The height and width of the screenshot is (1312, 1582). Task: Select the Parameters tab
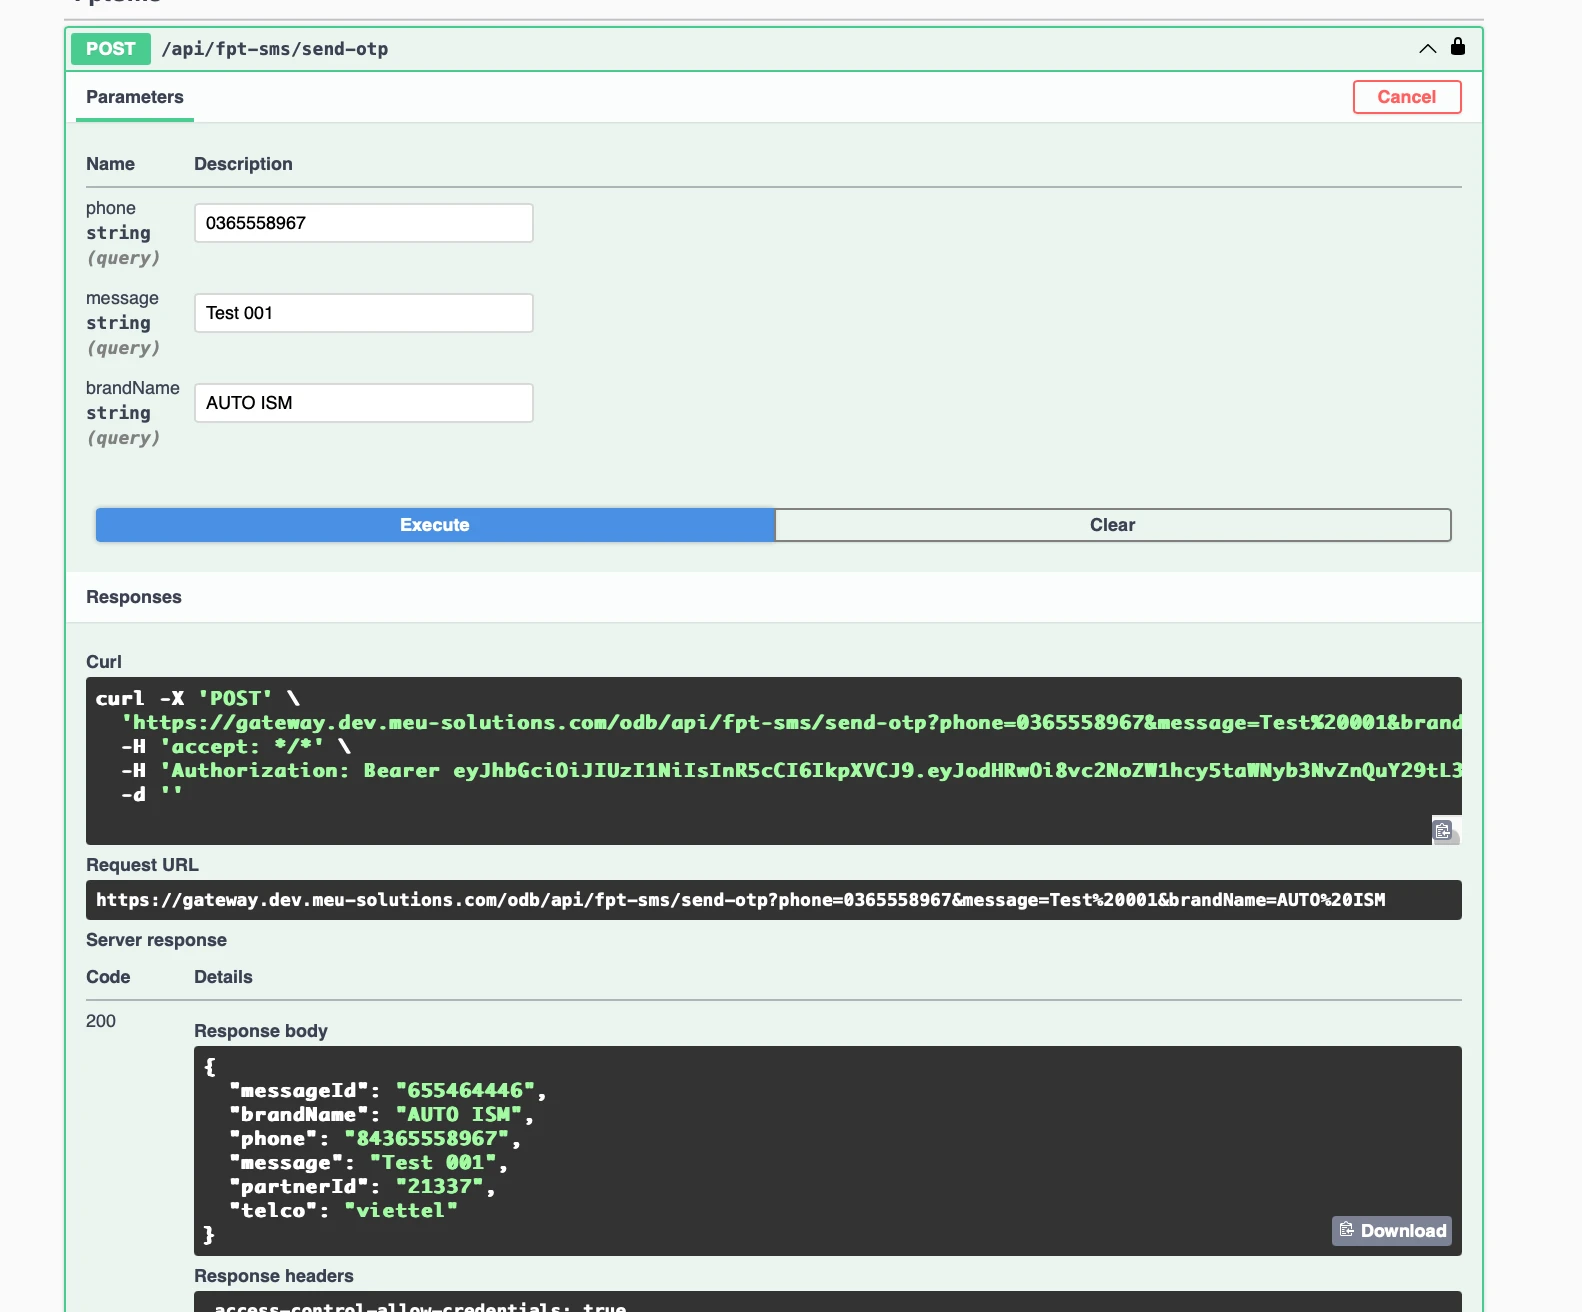[135, 97]
